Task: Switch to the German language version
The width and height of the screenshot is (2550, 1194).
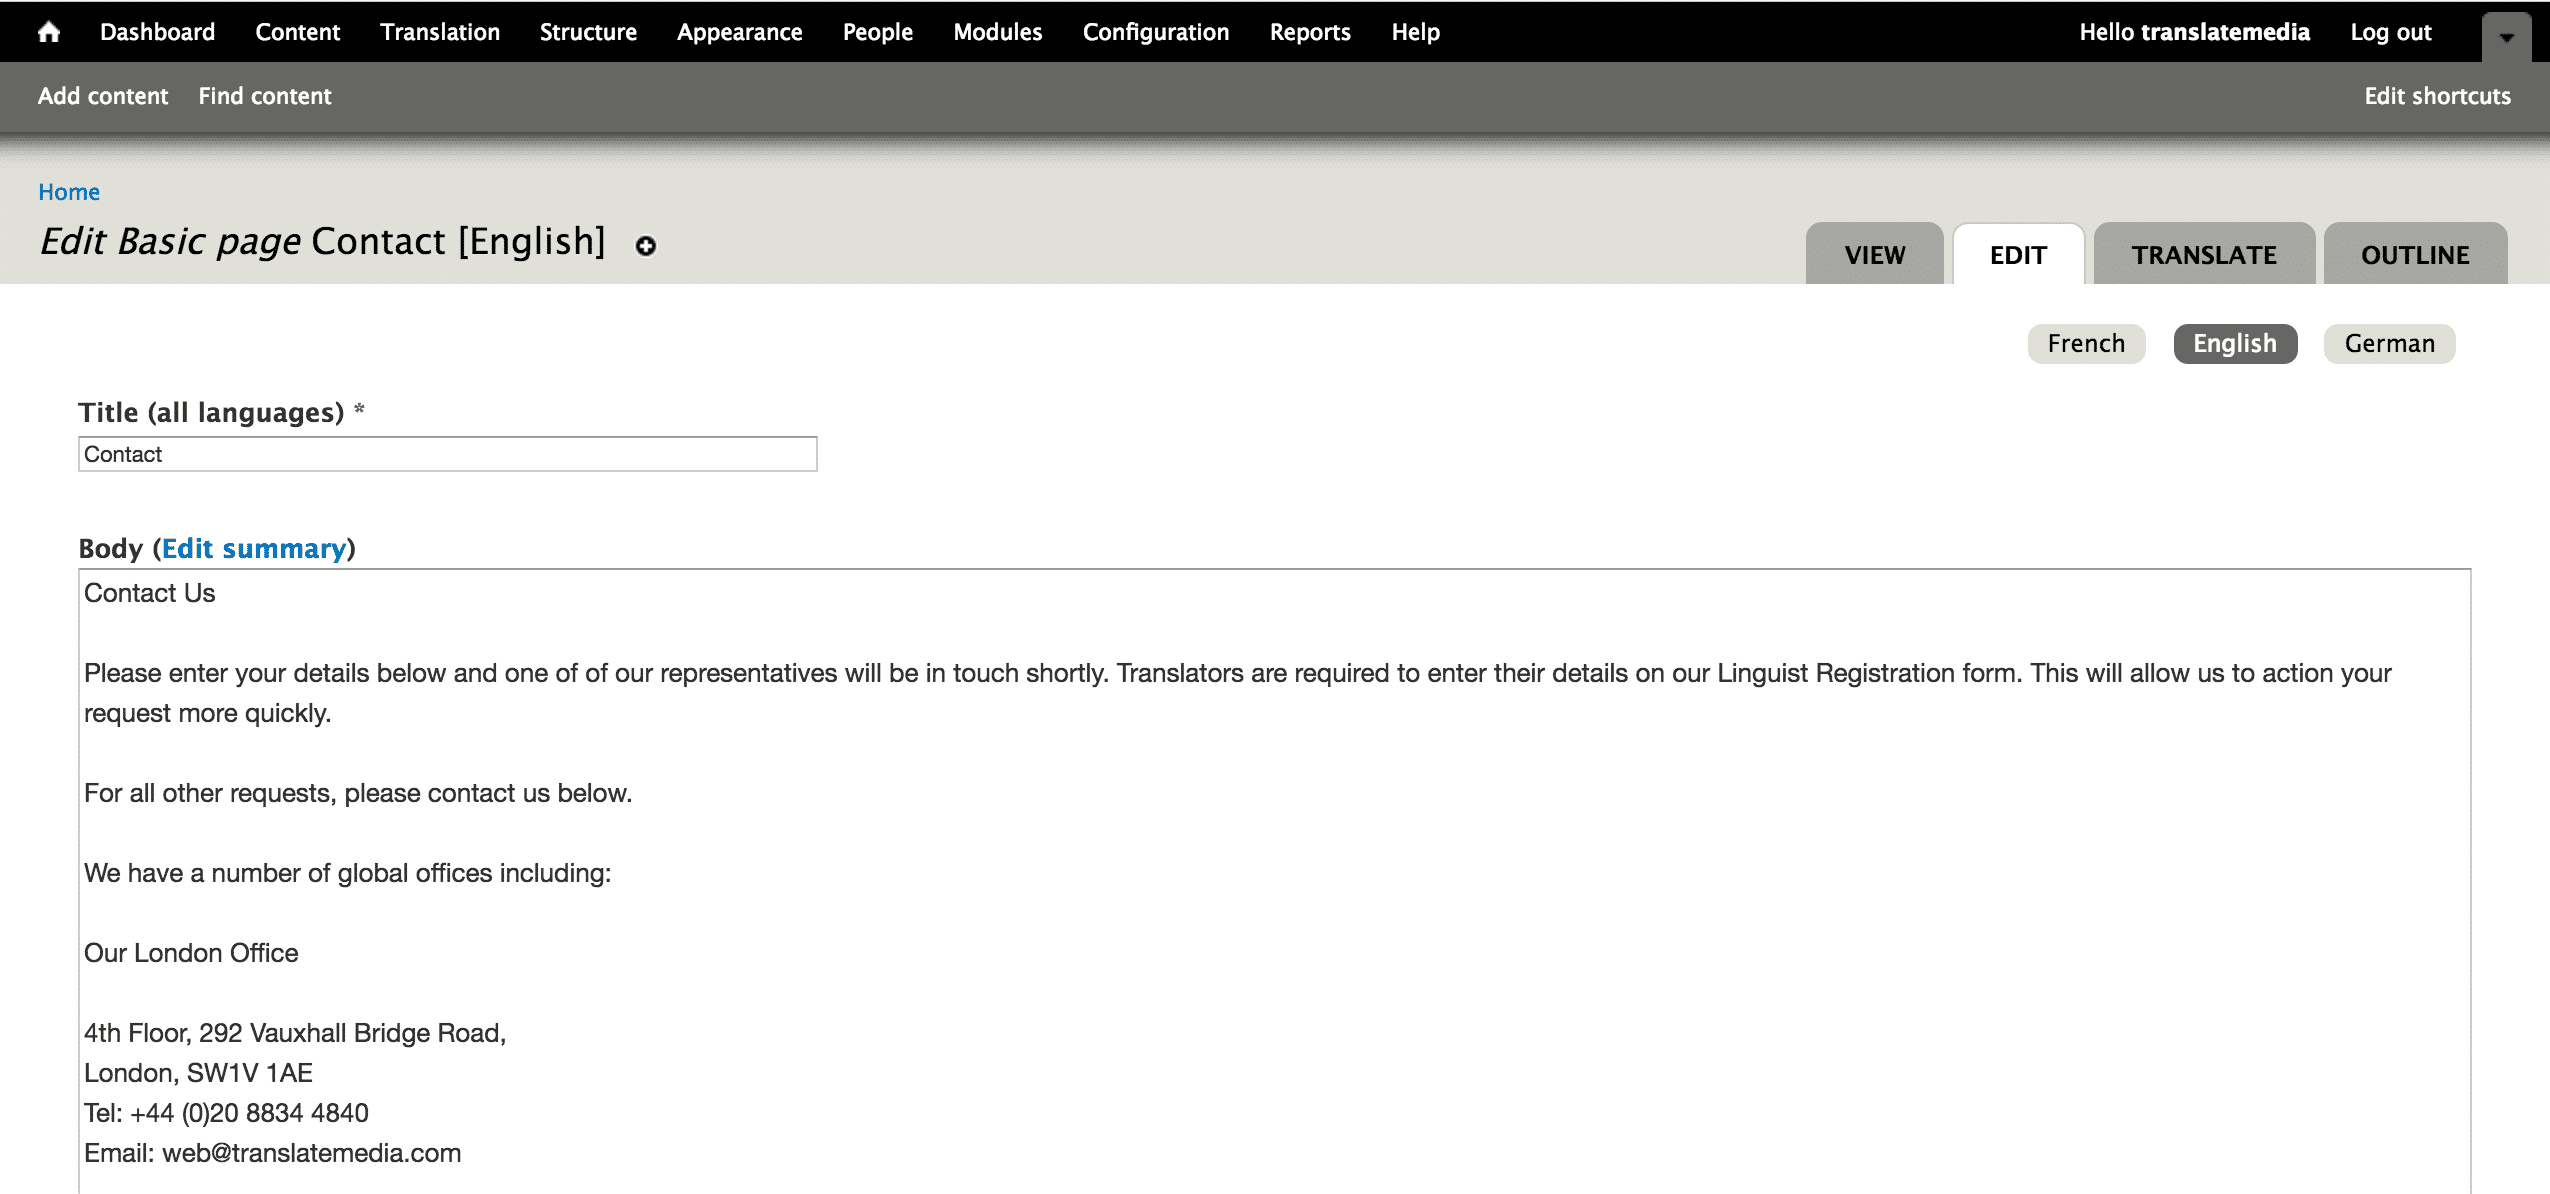Action: [x=2389, y=343]
